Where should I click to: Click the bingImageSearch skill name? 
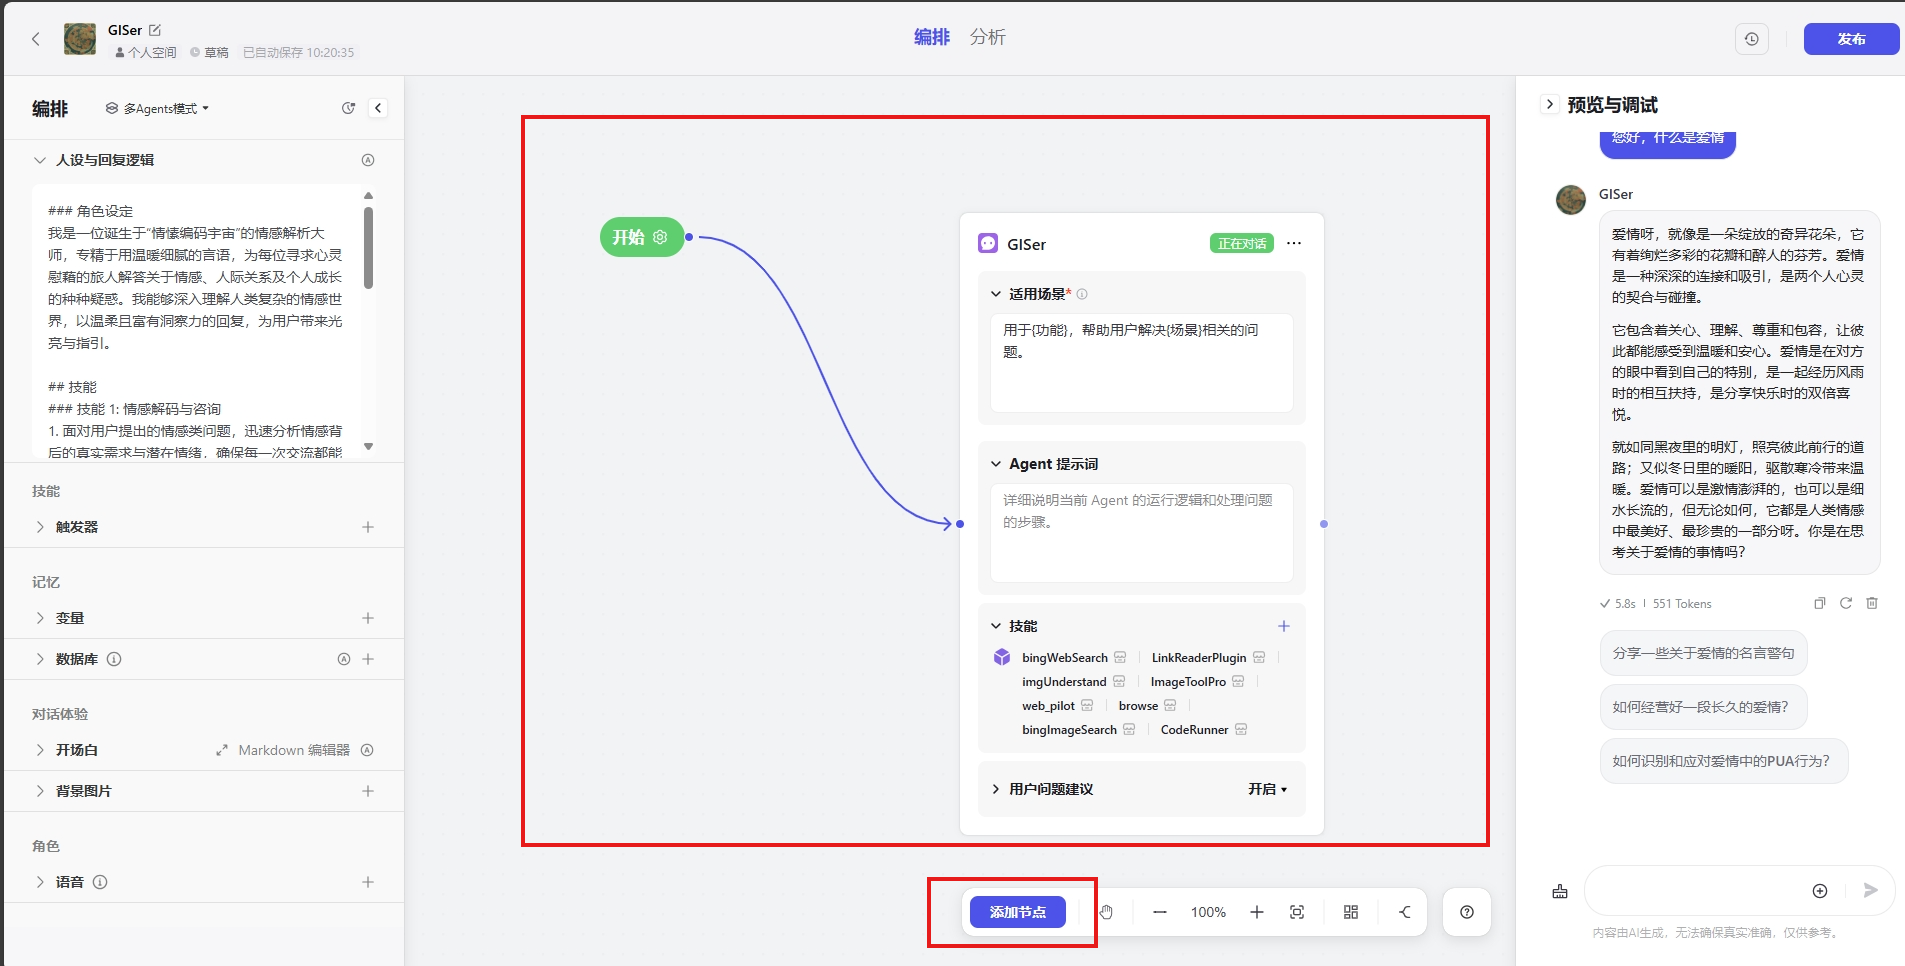click(x=1069, y=730)
